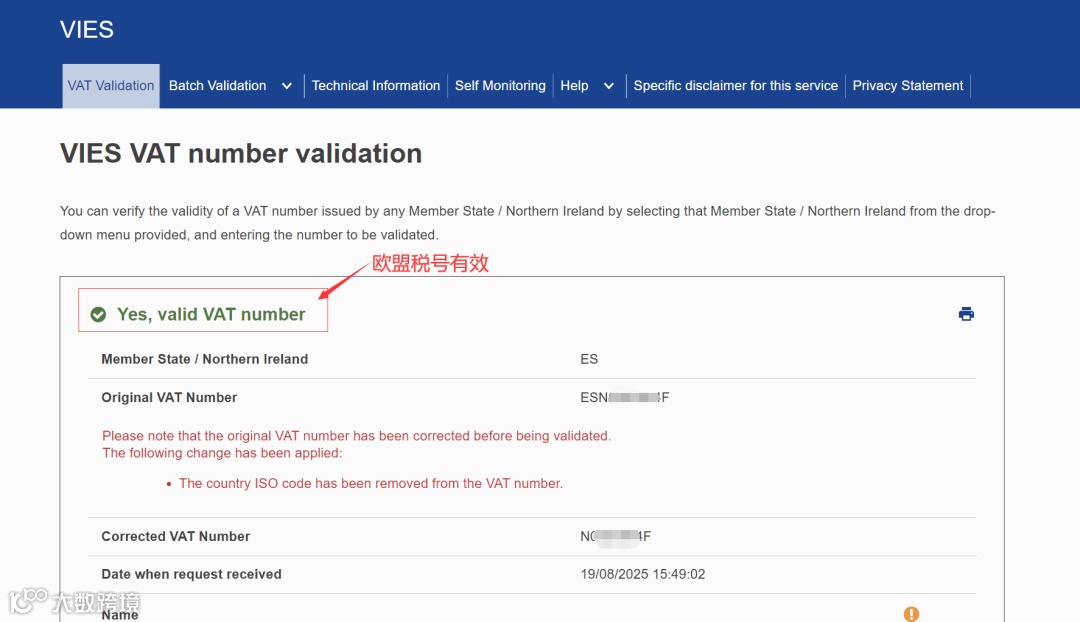Print the VAT validation result
Screen dimensions: 1080x622
pyautogui.click(x=966, y=314)
